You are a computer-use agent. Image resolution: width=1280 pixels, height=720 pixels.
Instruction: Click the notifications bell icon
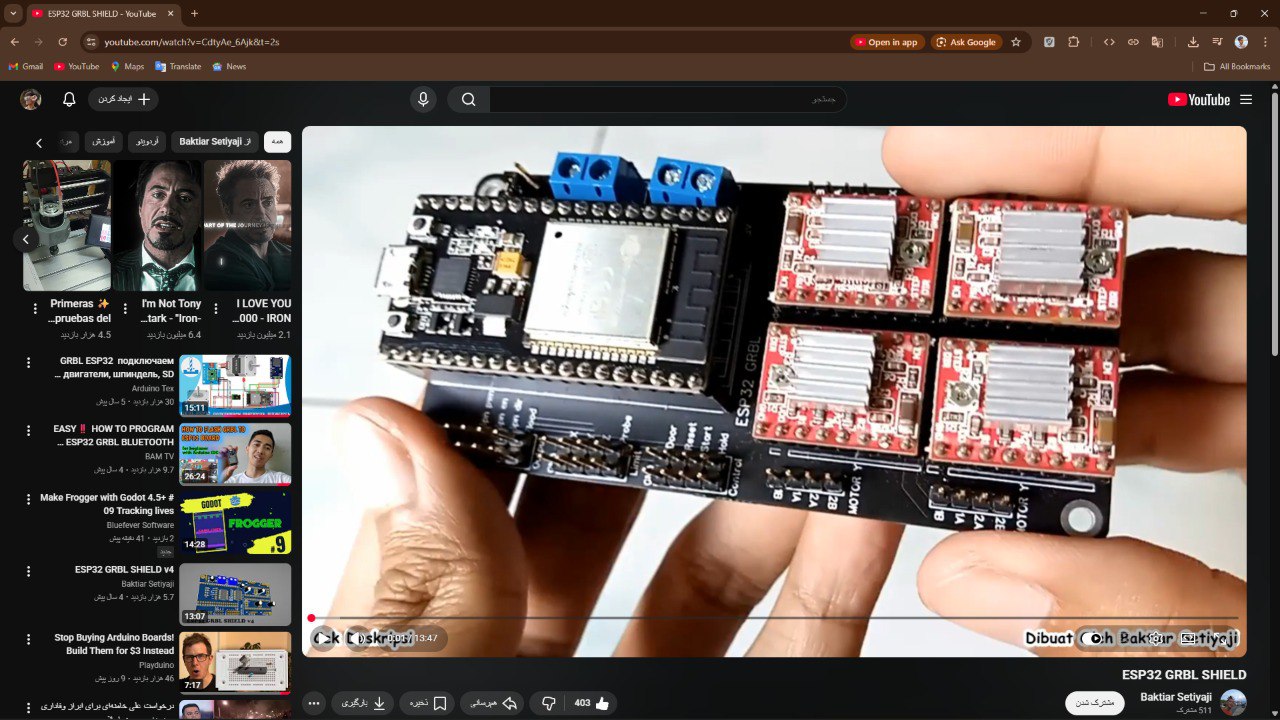click(x=69, y=99)
